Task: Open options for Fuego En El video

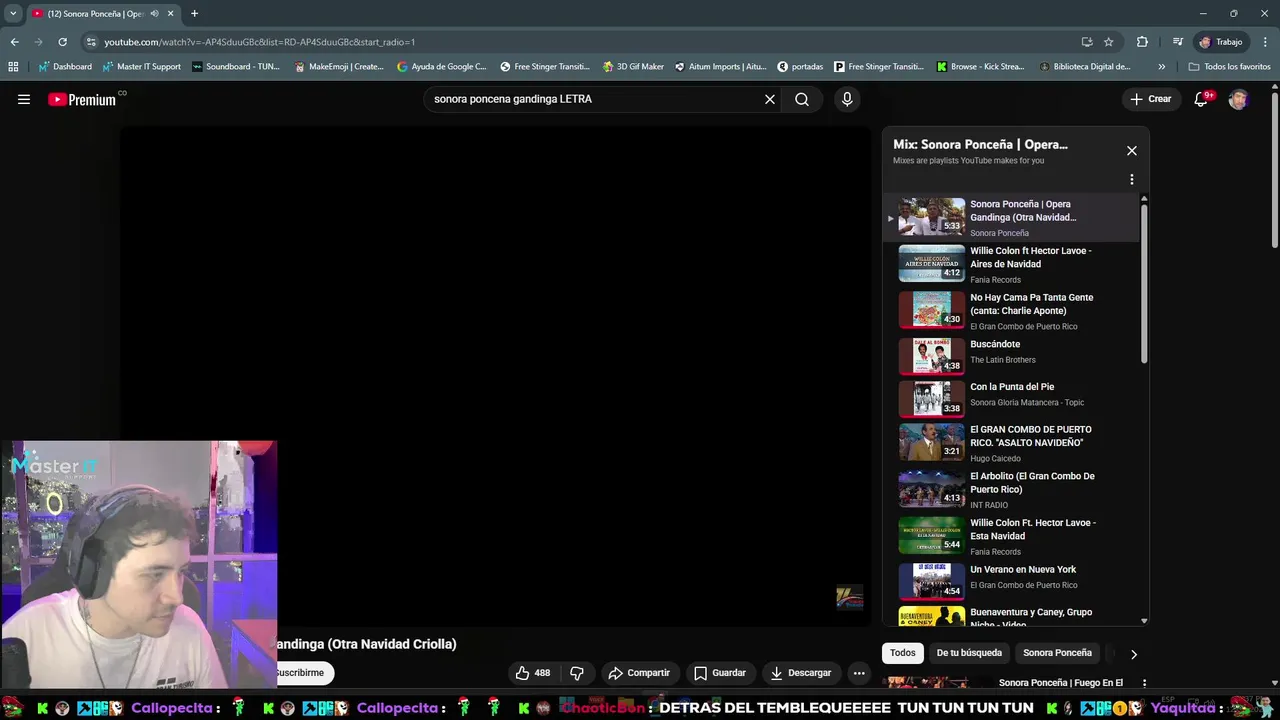Action: click(x=1144, y=683)
